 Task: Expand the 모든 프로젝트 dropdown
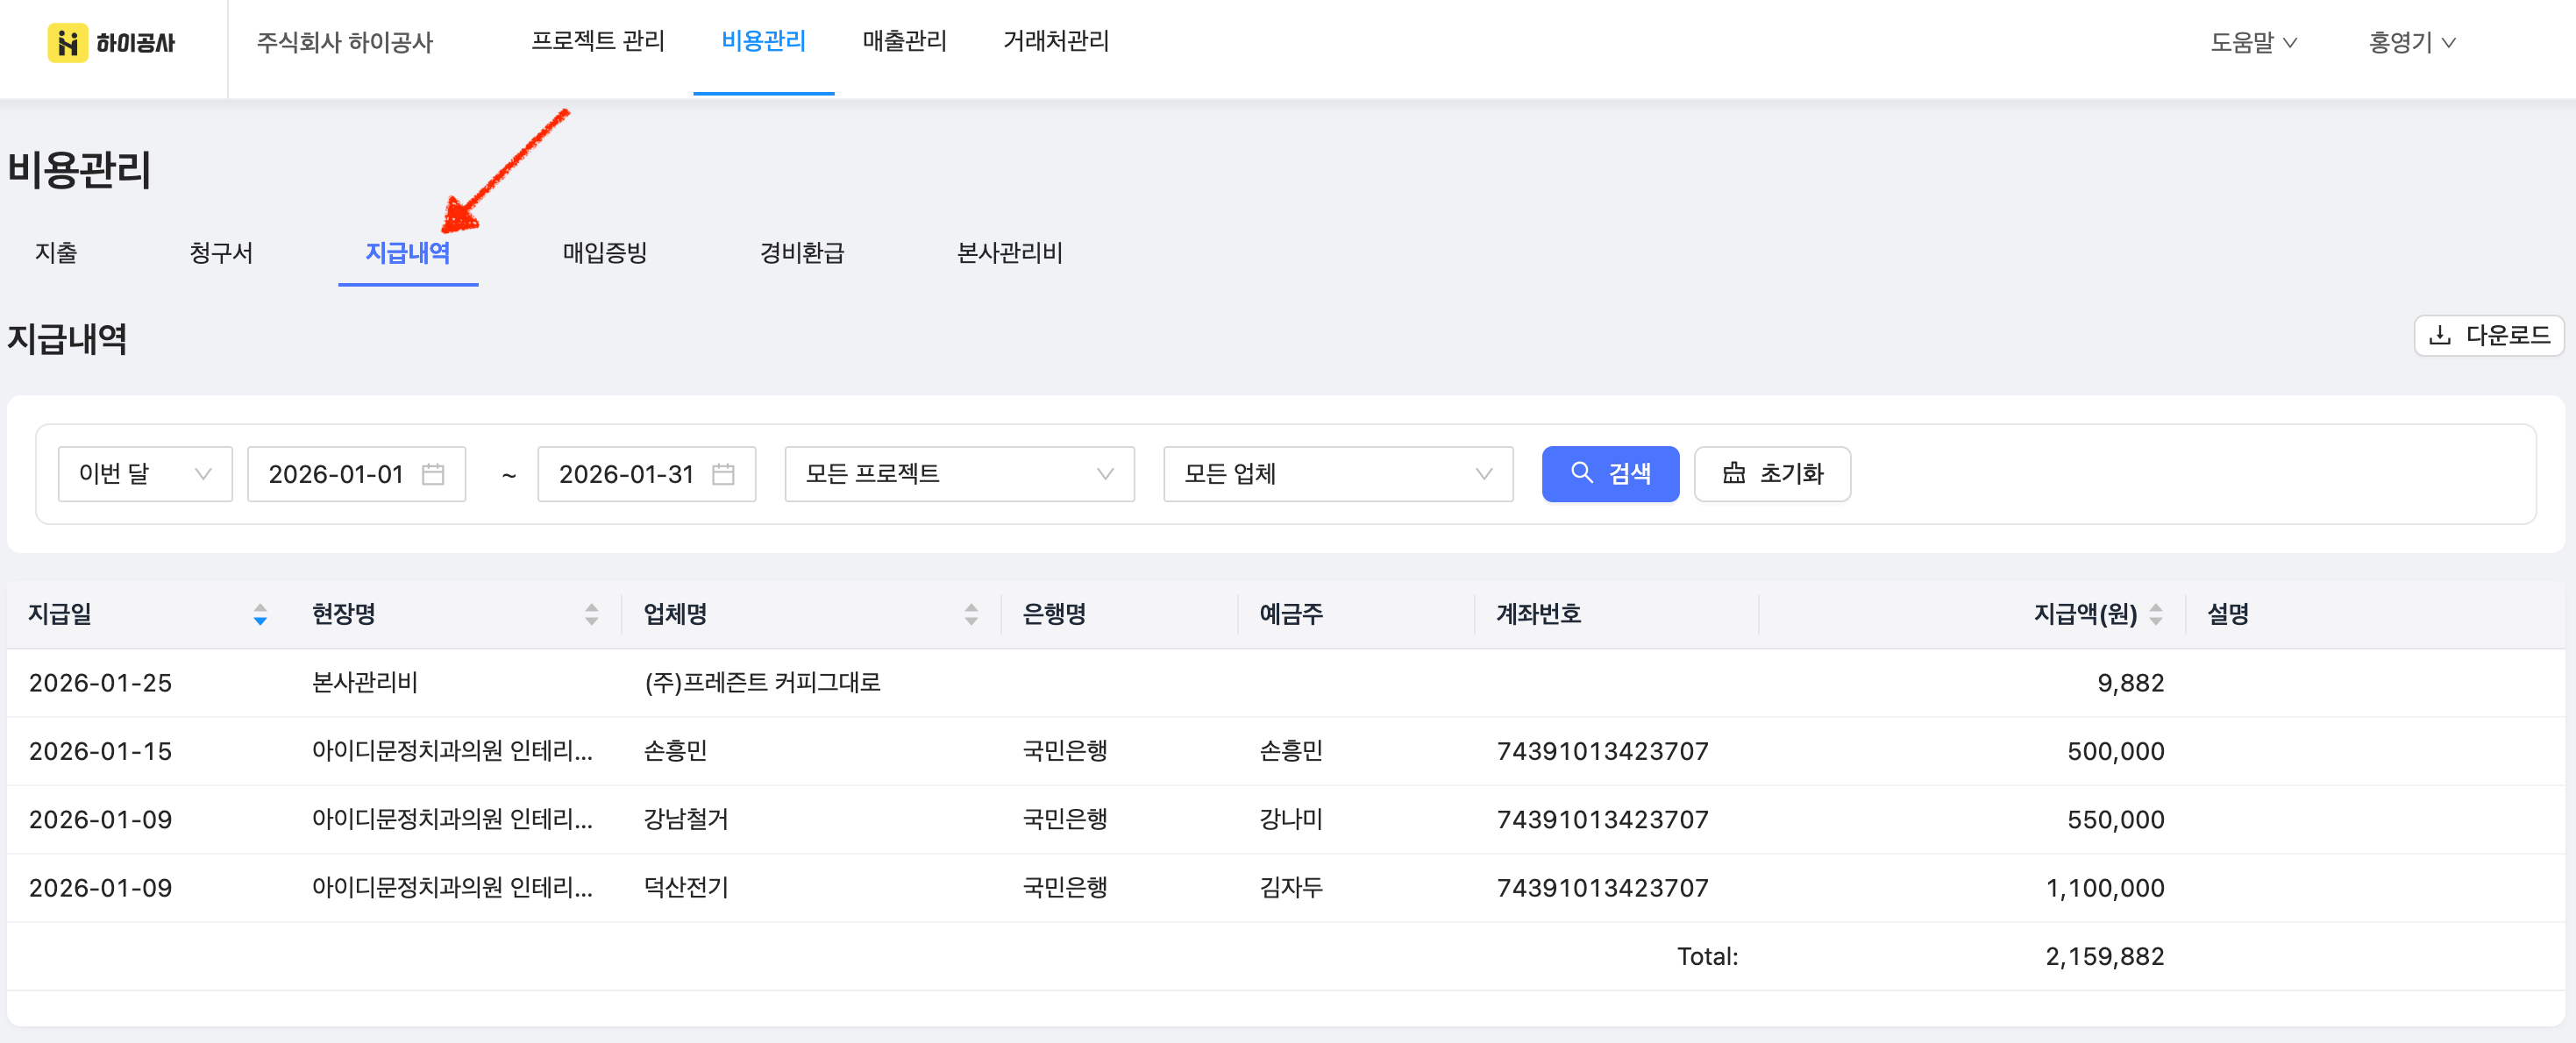coord(959,474)
